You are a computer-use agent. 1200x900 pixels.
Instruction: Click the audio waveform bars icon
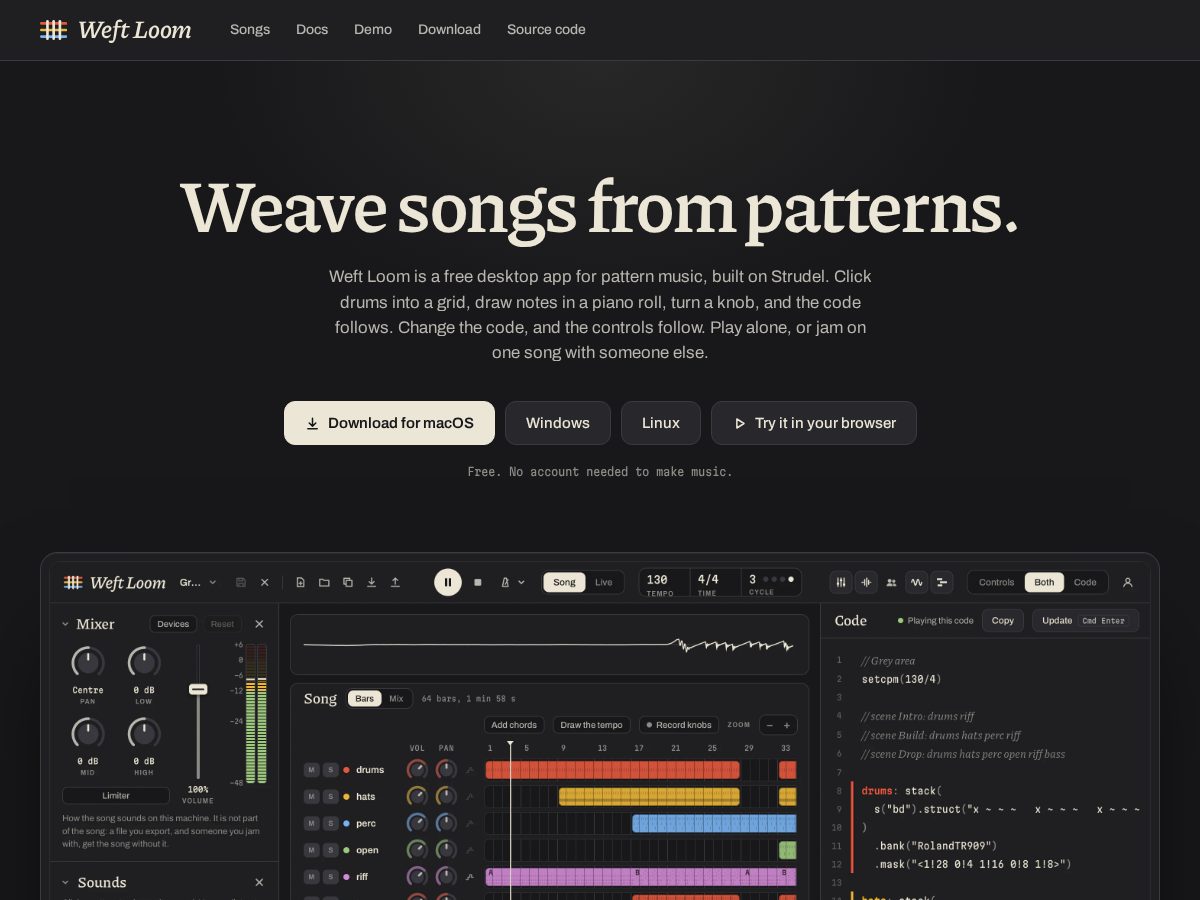tap(866, 582)
